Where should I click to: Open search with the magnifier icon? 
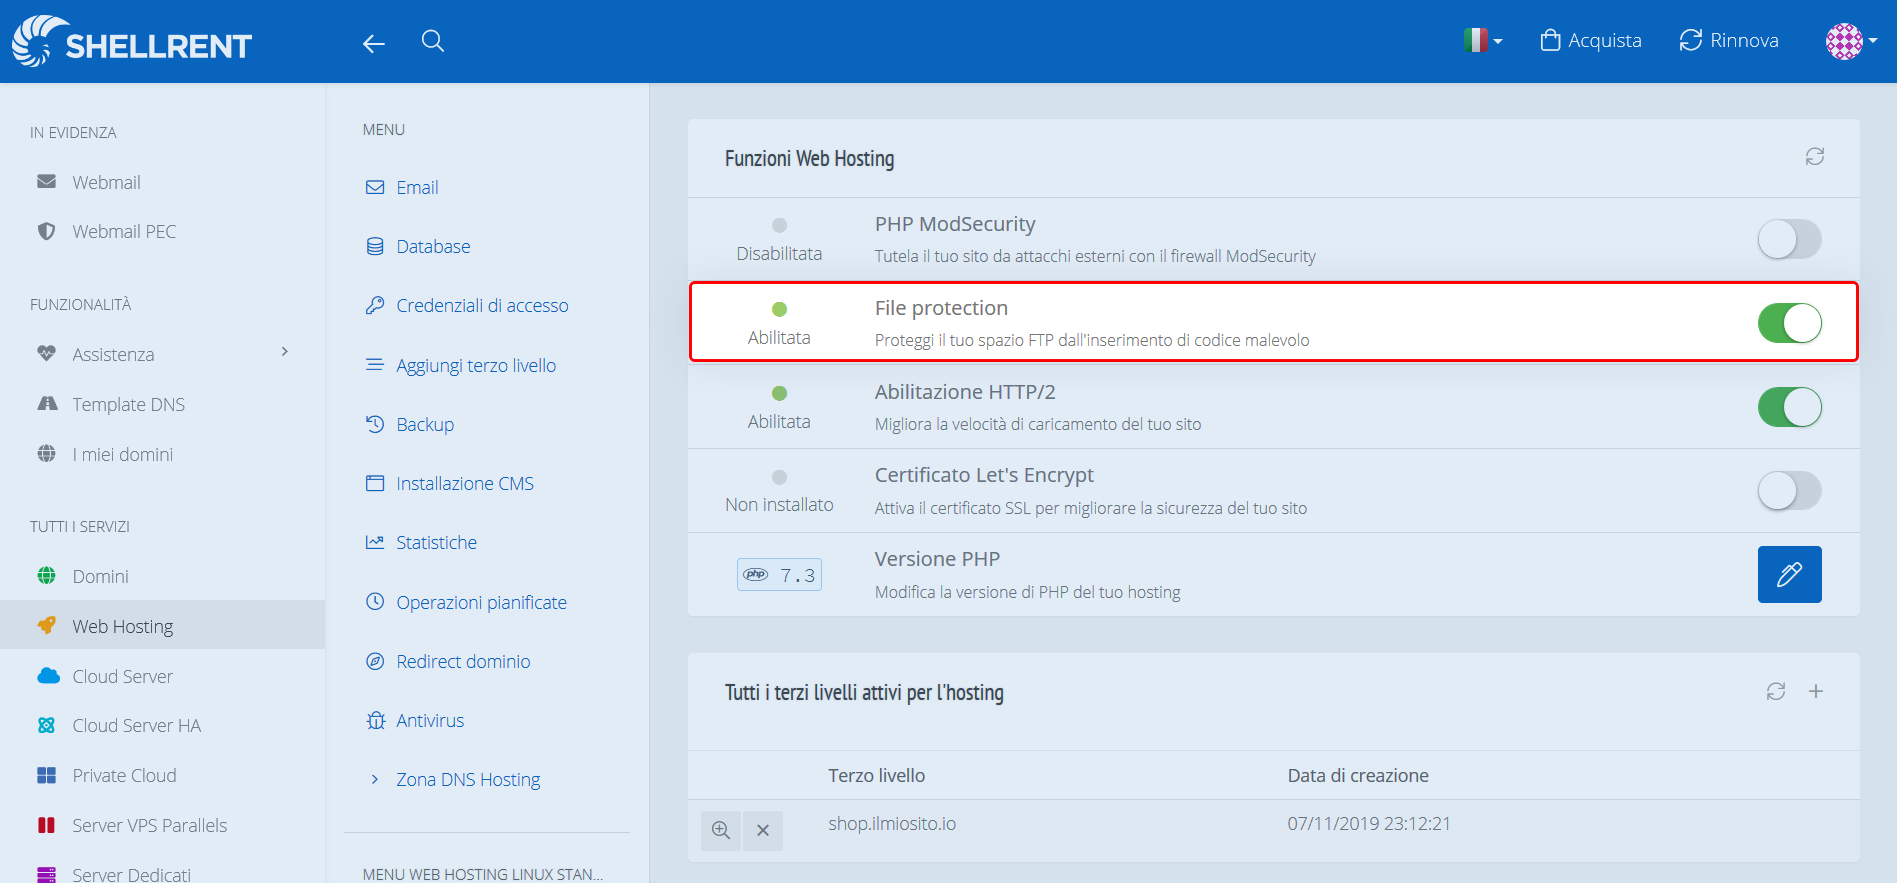coord(433,41)
